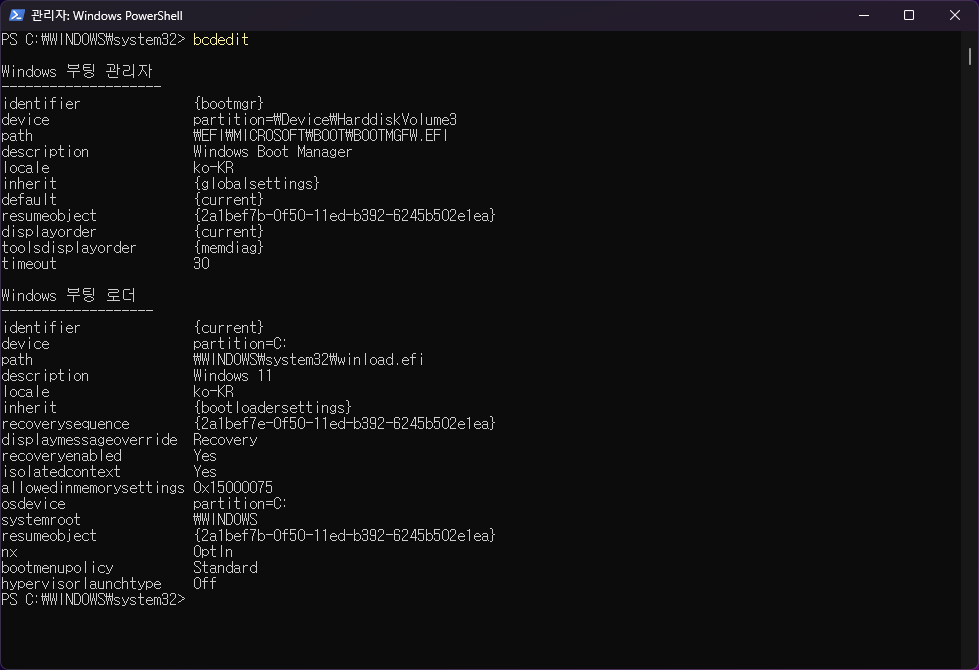The image size is (979, 670).
Task: Click the OptIn nx value
Action: [x=213, y=551]
